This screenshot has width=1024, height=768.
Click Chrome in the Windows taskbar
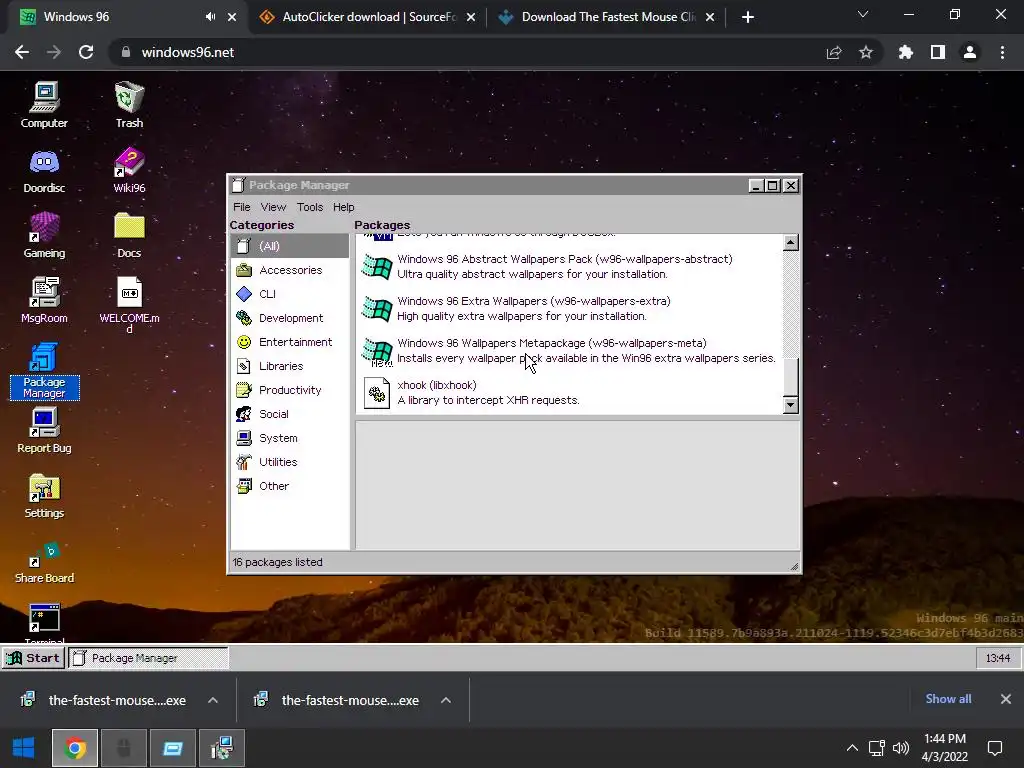click(75, 748)
